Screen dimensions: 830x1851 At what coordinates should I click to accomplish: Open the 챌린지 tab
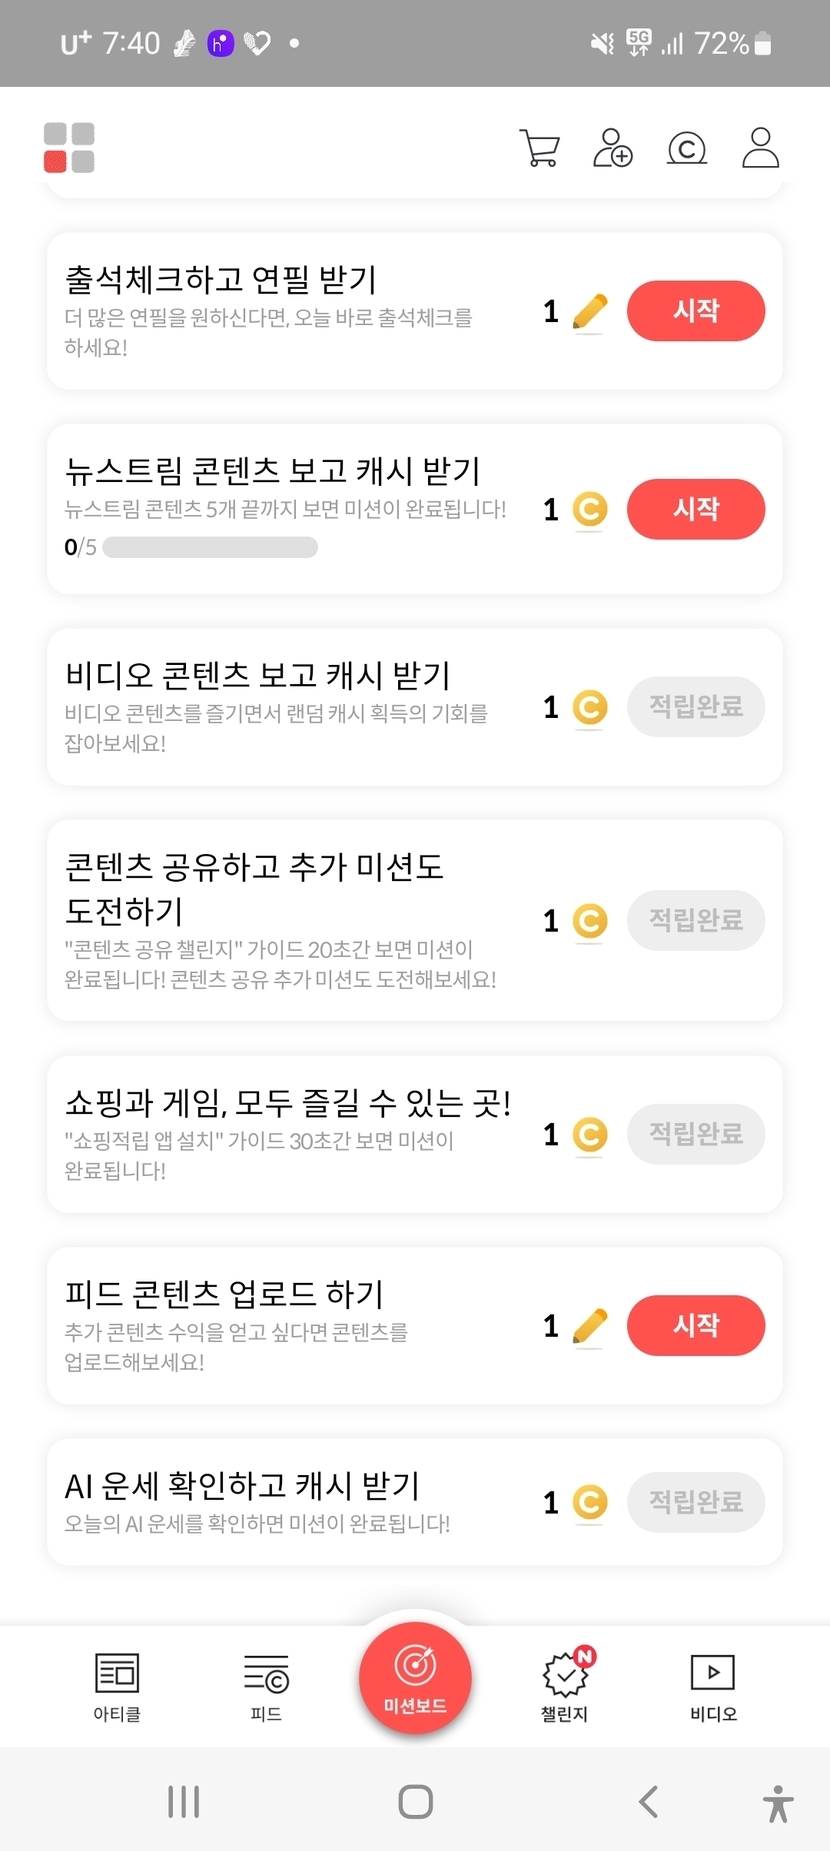(565, 1686)
